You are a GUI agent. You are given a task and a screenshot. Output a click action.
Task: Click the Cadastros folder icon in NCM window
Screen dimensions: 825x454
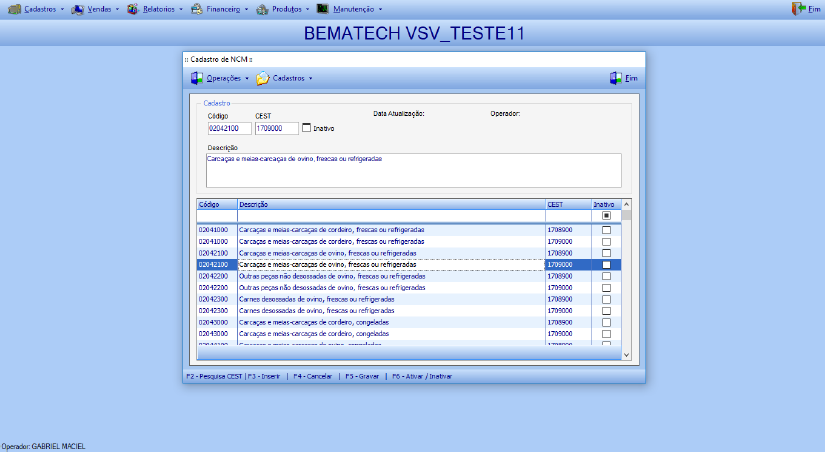tap(263, 78)
